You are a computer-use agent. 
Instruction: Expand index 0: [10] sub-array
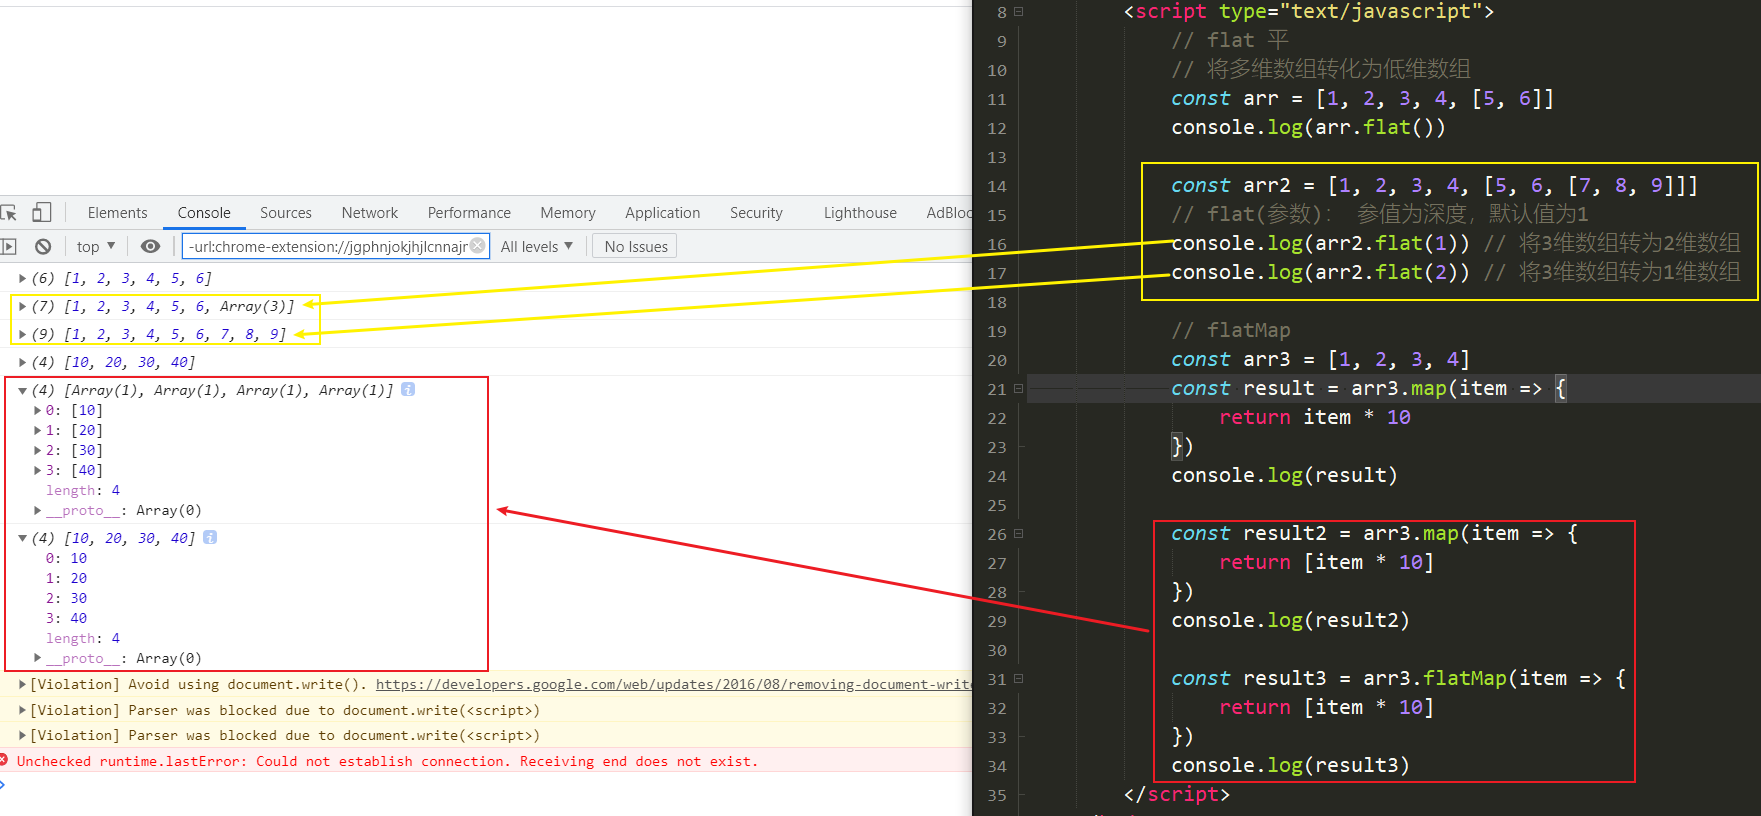coord(38,410)
